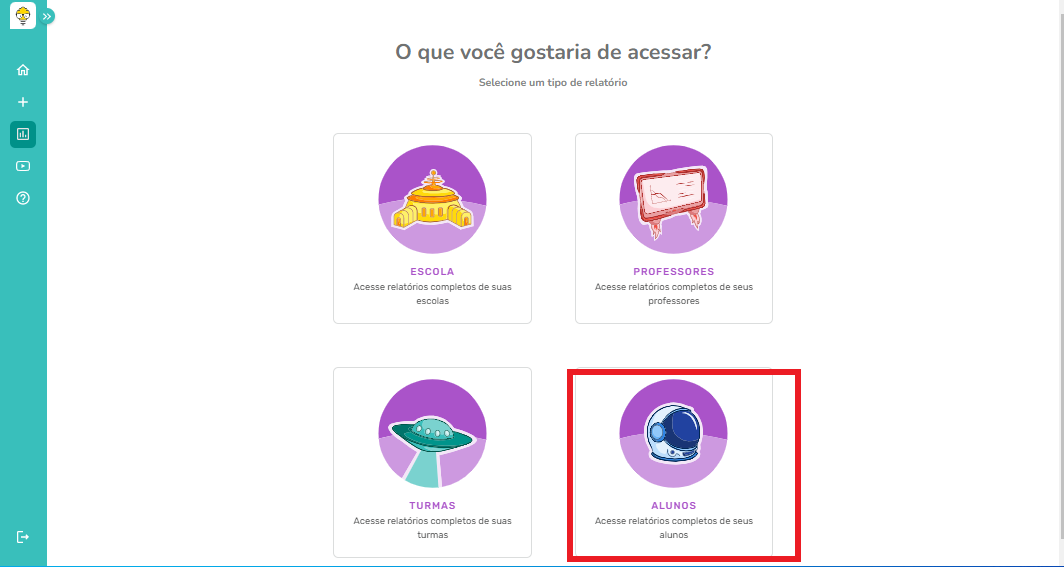Viewport: 1064px width, 567px height.
Task: Click the Alunos card description text
Action: coord(674,528)
